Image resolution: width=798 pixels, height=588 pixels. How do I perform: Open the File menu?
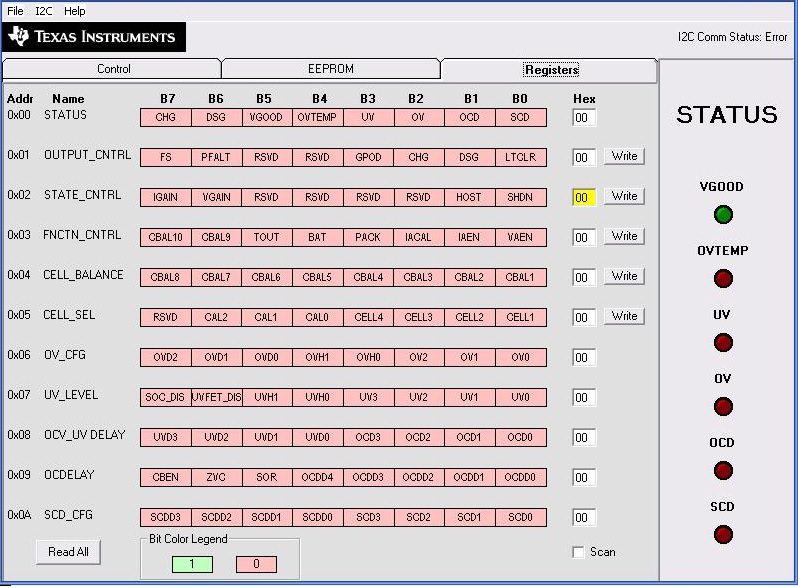click(15, 11)
